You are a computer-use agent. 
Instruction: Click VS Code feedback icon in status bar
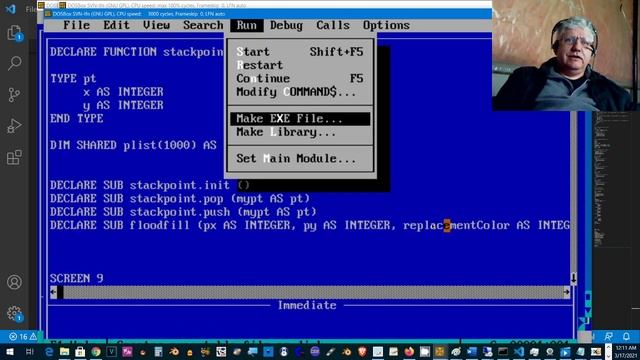(x=609, y=336)
